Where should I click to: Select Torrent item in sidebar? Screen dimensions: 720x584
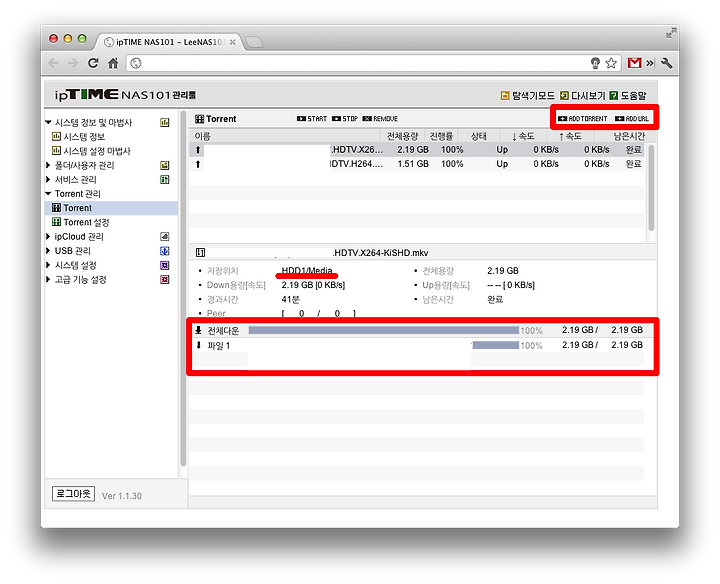112,208
